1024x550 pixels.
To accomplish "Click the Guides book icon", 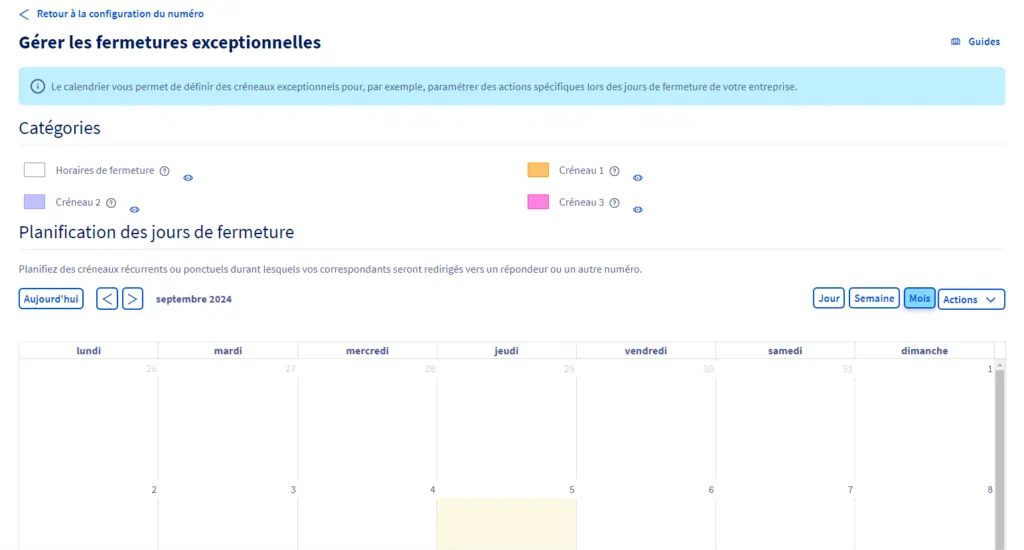I will [955, 42].
